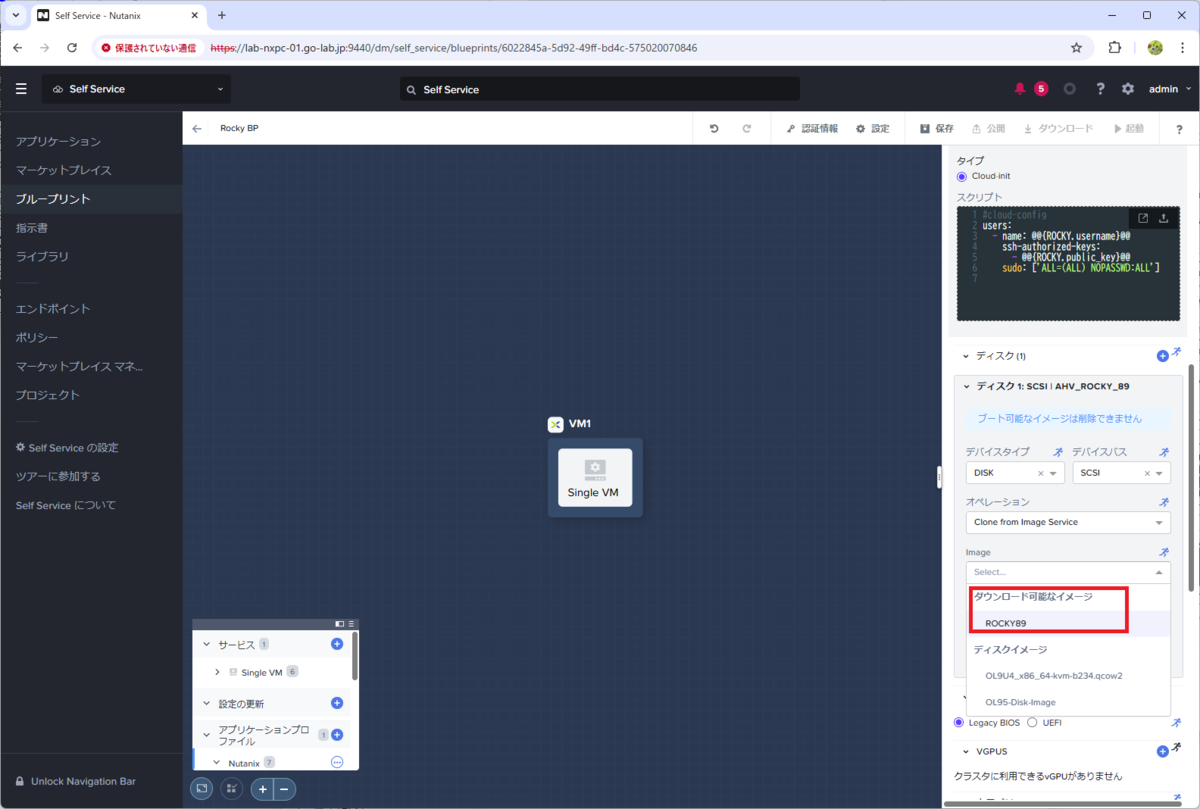1200x809 pixels.
Task: Click the browser address bar
Action: click(x=590, y=47)
